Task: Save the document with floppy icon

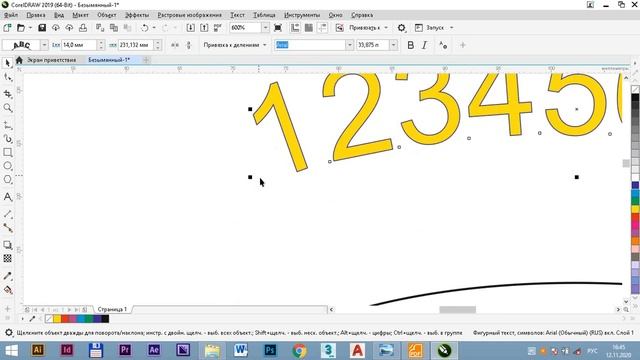Action: (x=42, y=28)
